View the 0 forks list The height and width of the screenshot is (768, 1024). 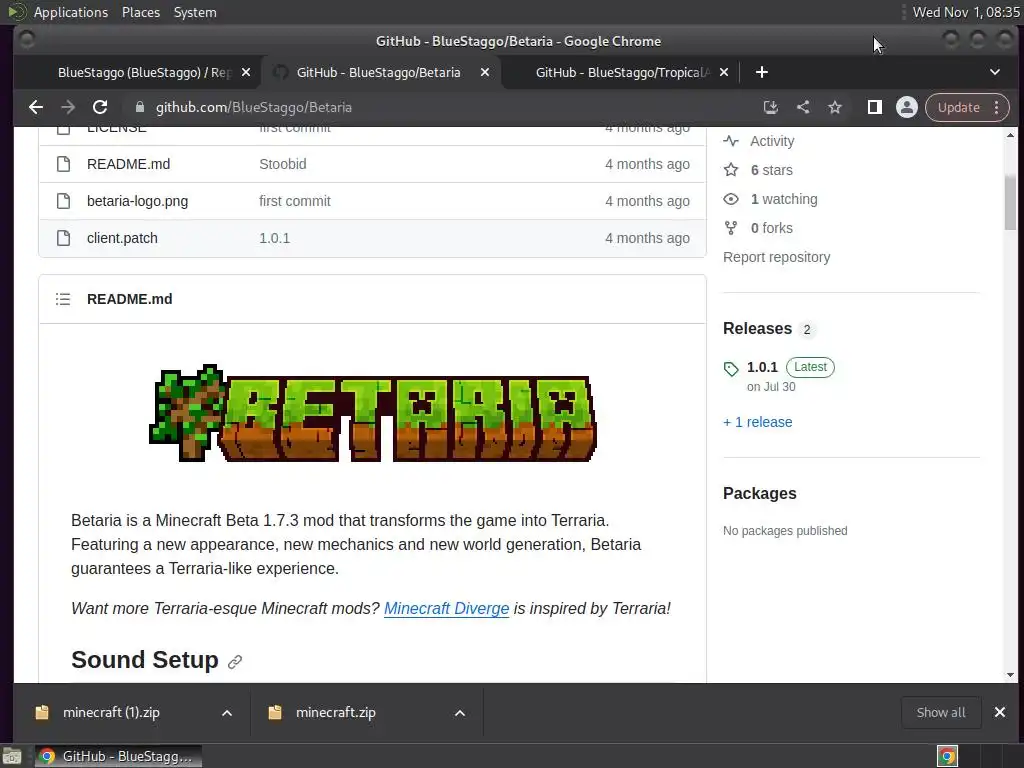[771, 228]
